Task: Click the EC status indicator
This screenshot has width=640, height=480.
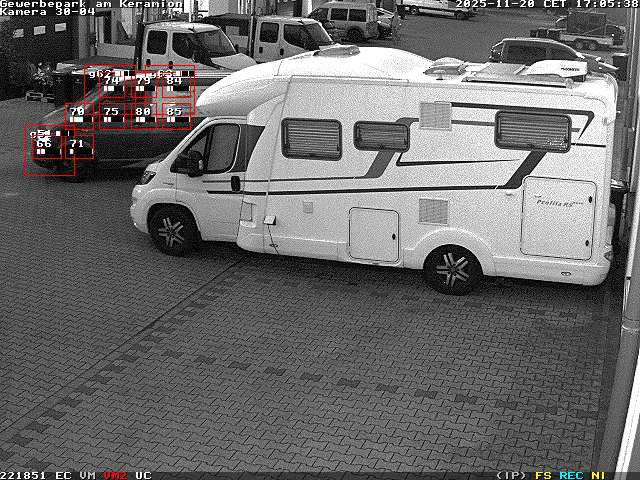Action: point(63,475)
